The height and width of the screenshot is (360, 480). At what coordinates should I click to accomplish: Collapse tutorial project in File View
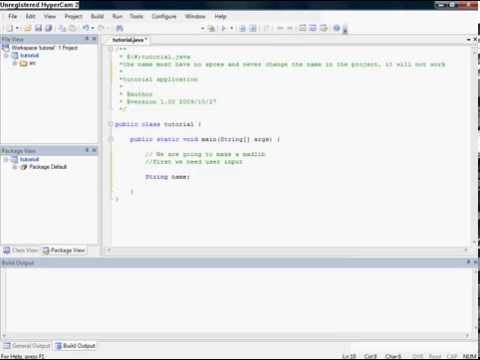point(6,55)
